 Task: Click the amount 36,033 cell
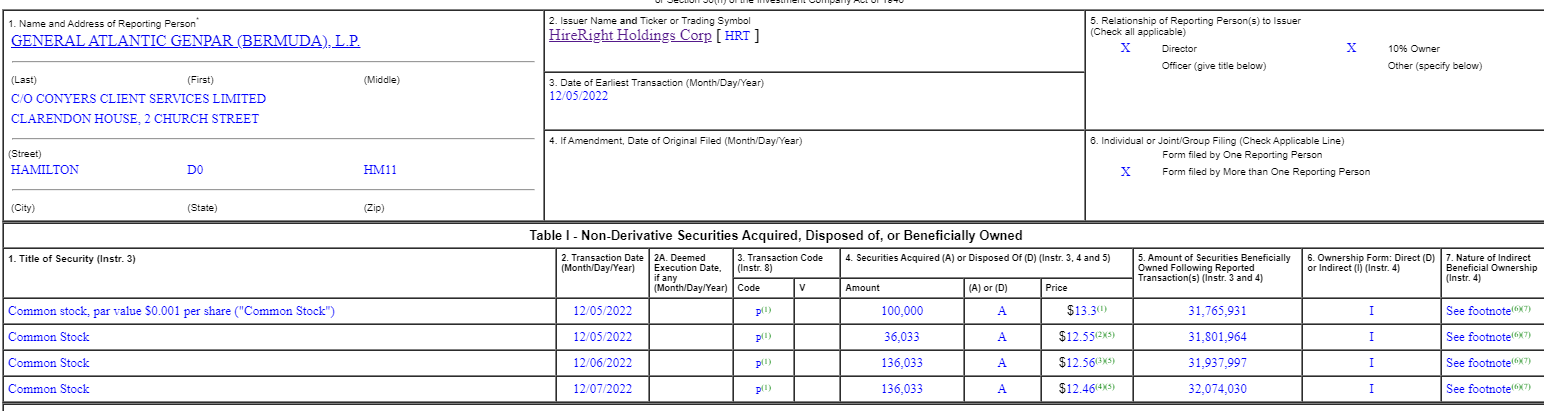tap(903, 337)
